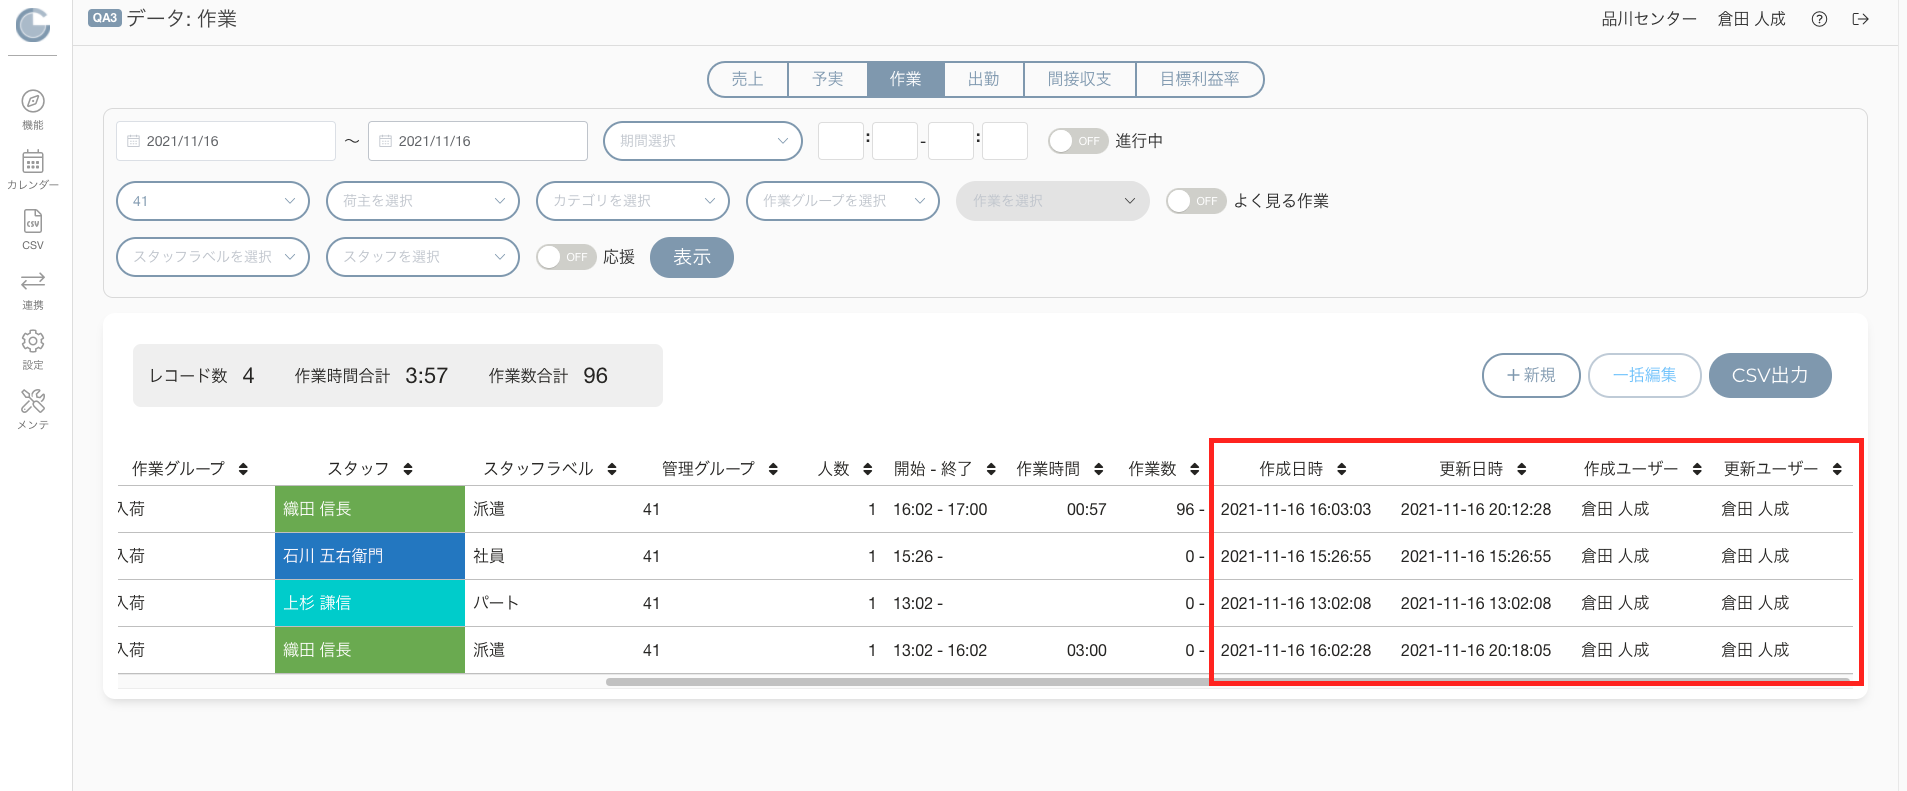The width and height of the screenshot is (1907, 791).
Task: Click the CSV出力 button
Action: pyautogui.click(x=1770, y=376)
